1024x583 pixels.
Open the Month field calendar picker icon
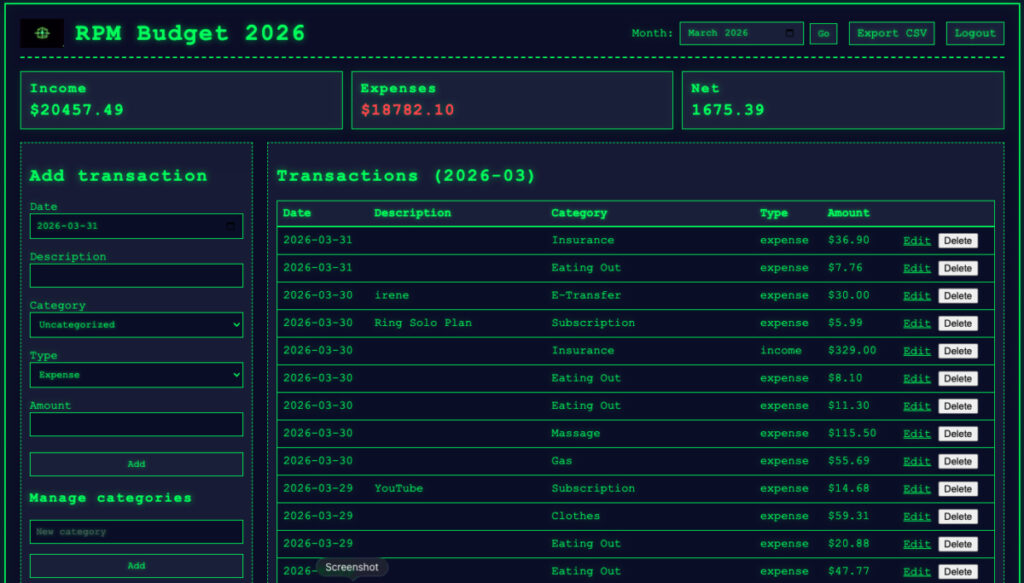click(x=790, y=33)
